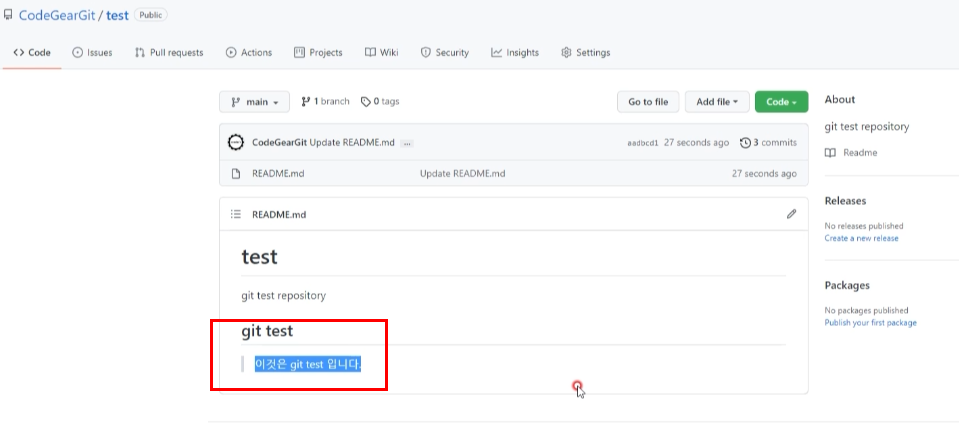
Task: Click the file icon next to README.md
Action: 236,174
